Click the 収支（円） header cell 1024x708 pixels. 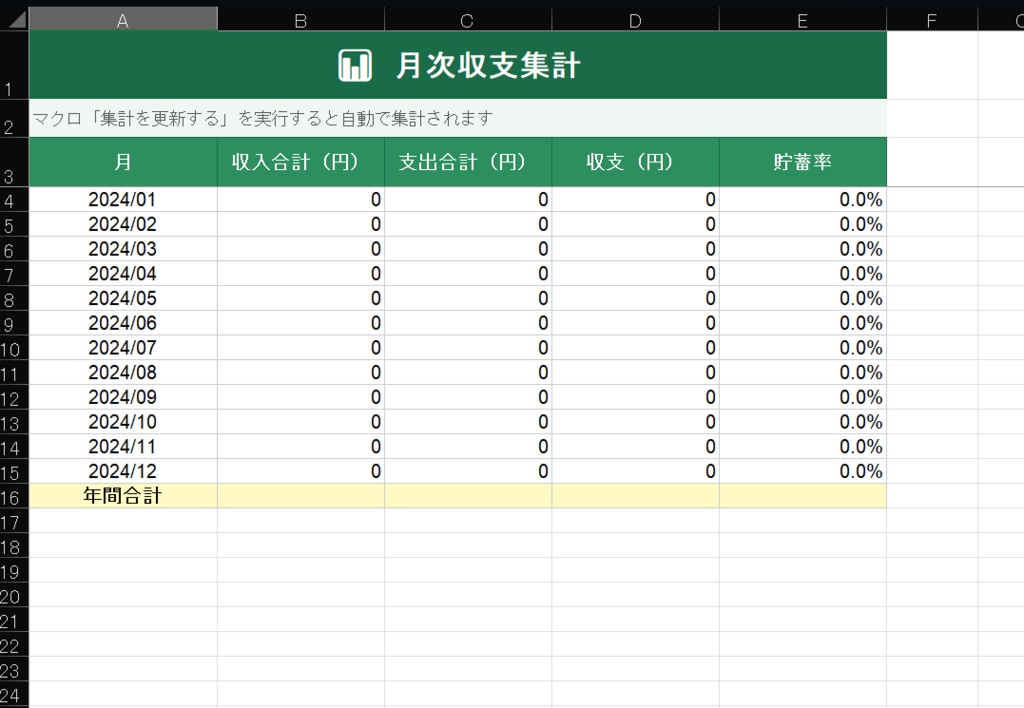click(635, 162)
